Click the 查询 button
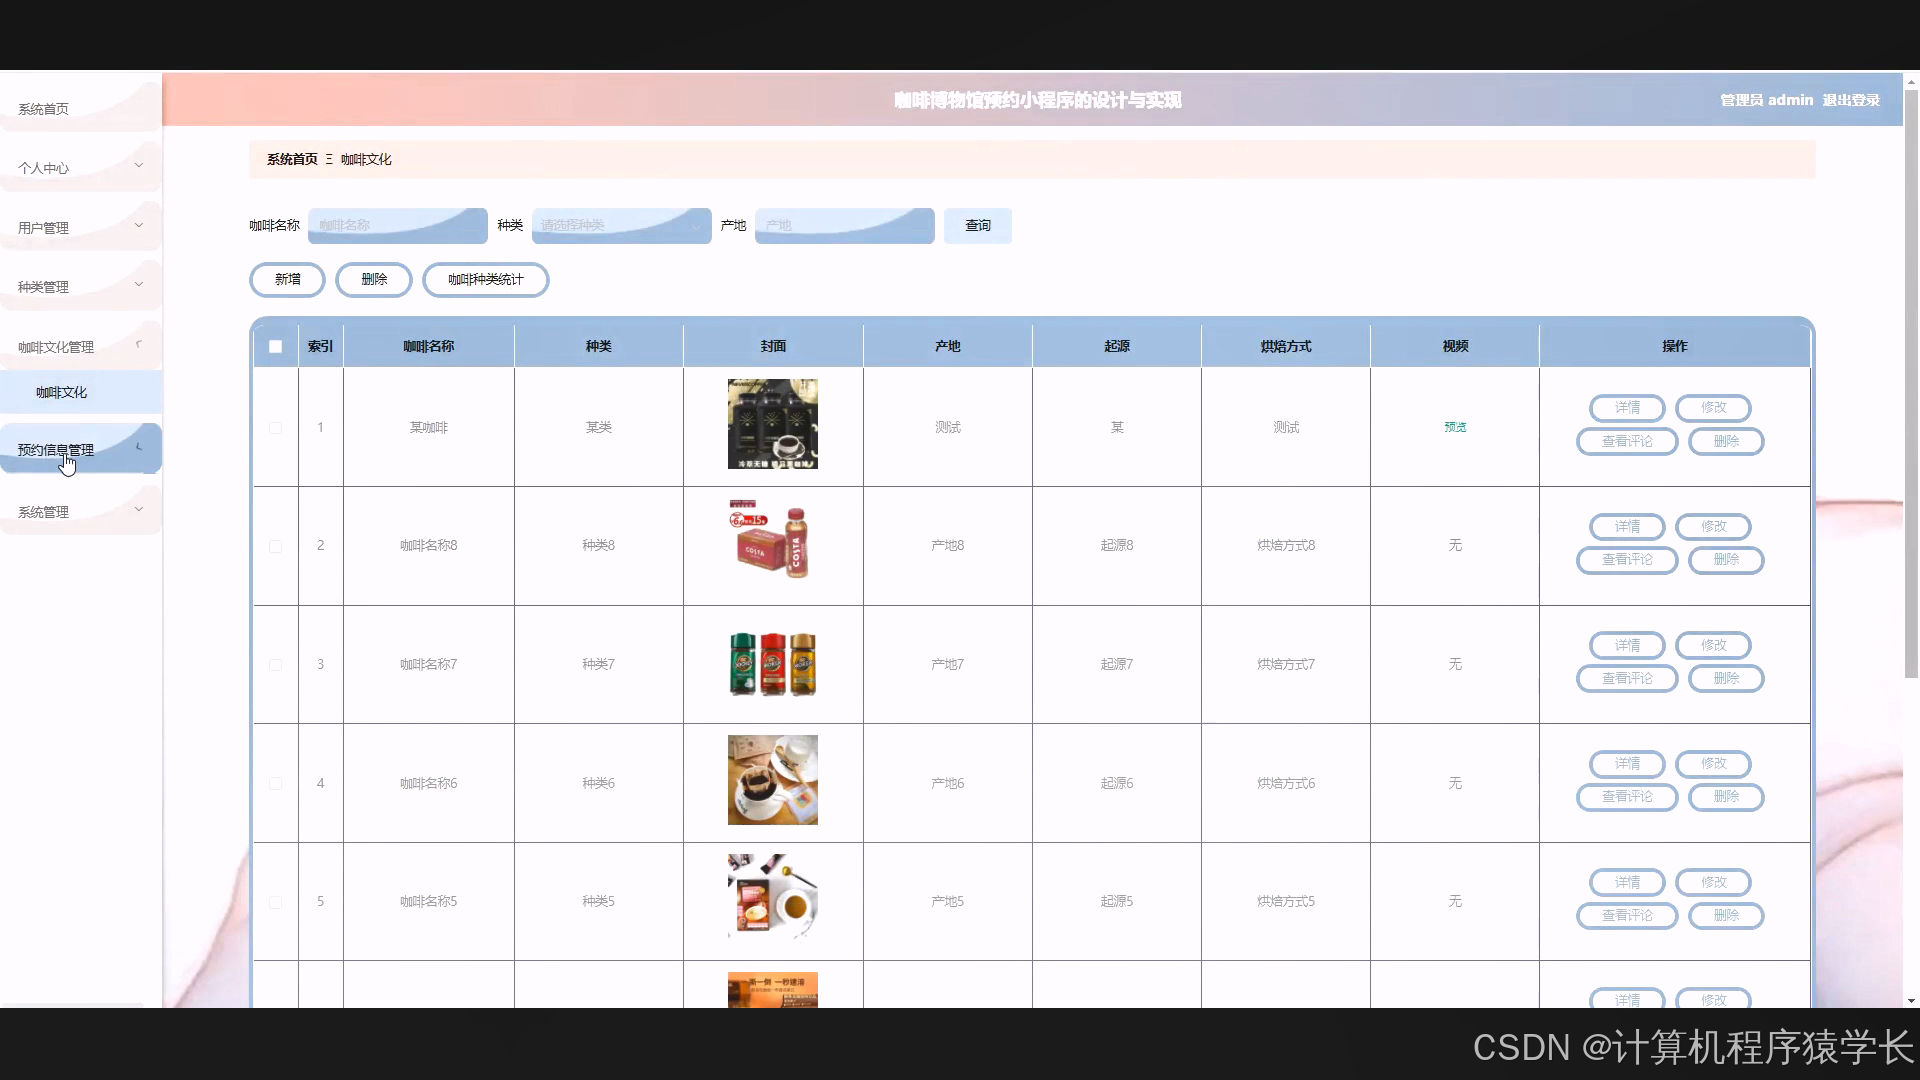This screenshot has height=1080, width=1920. point(977,225)
